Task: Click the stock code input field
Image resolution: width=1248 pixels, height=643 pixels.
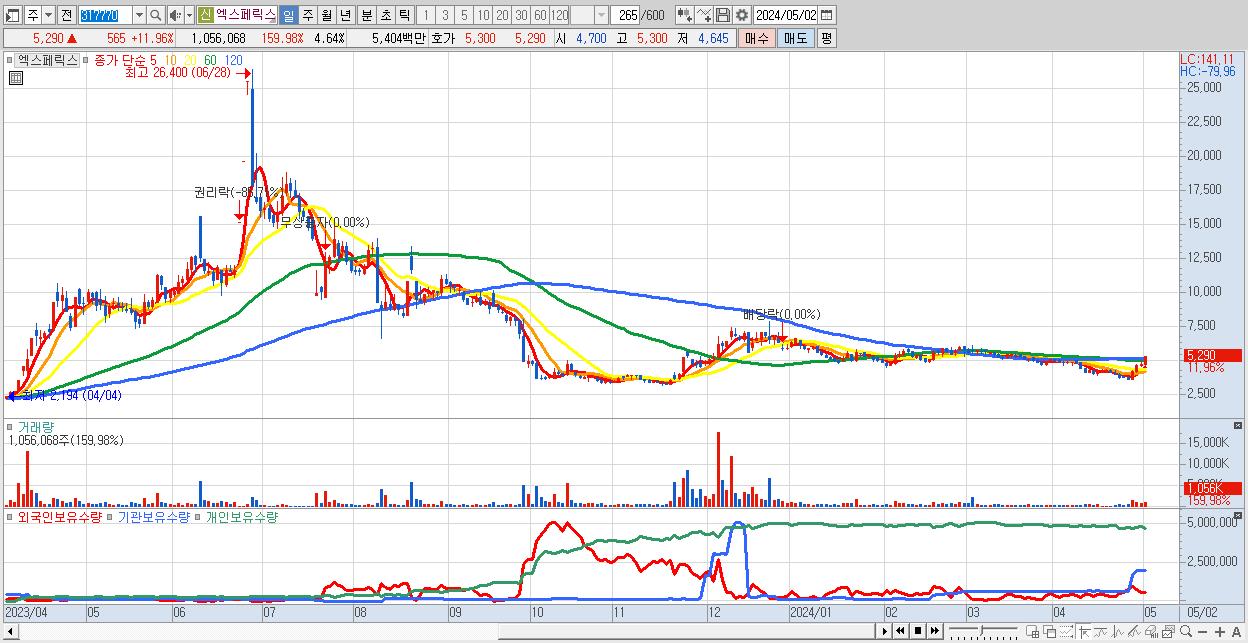Action: (106, 15)
